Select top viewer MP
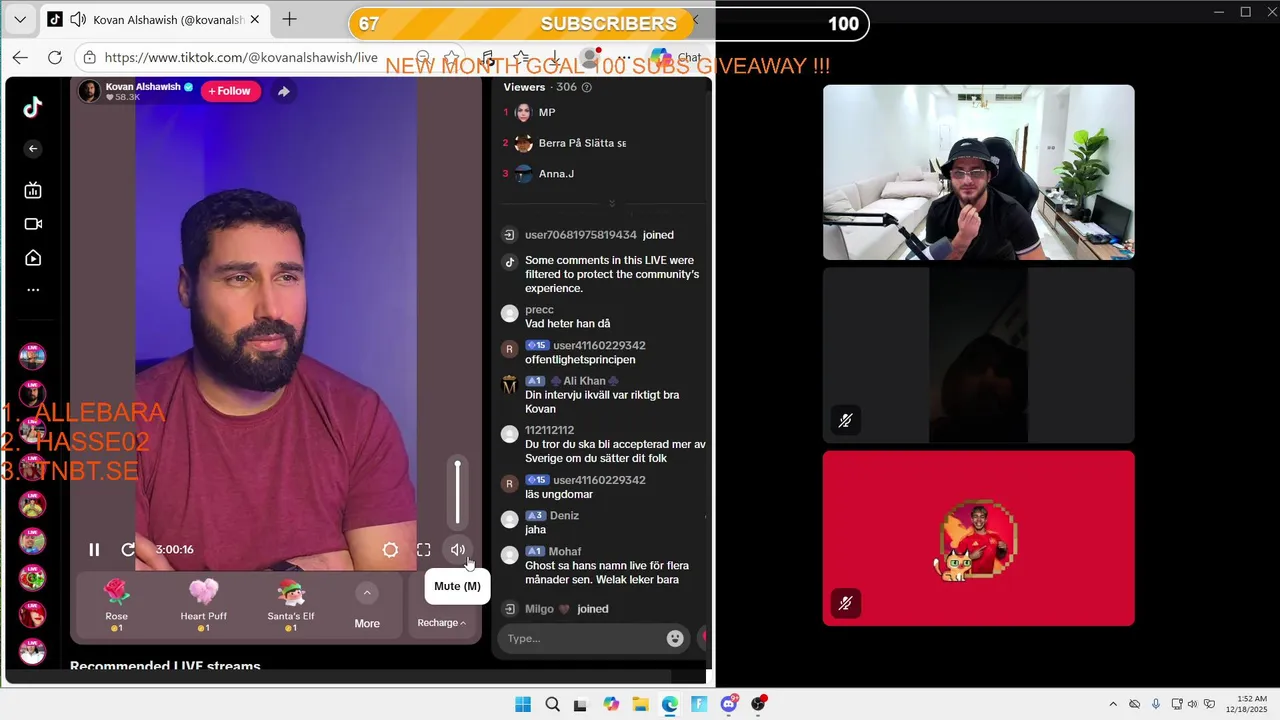1280x720 pixels. 547,113
